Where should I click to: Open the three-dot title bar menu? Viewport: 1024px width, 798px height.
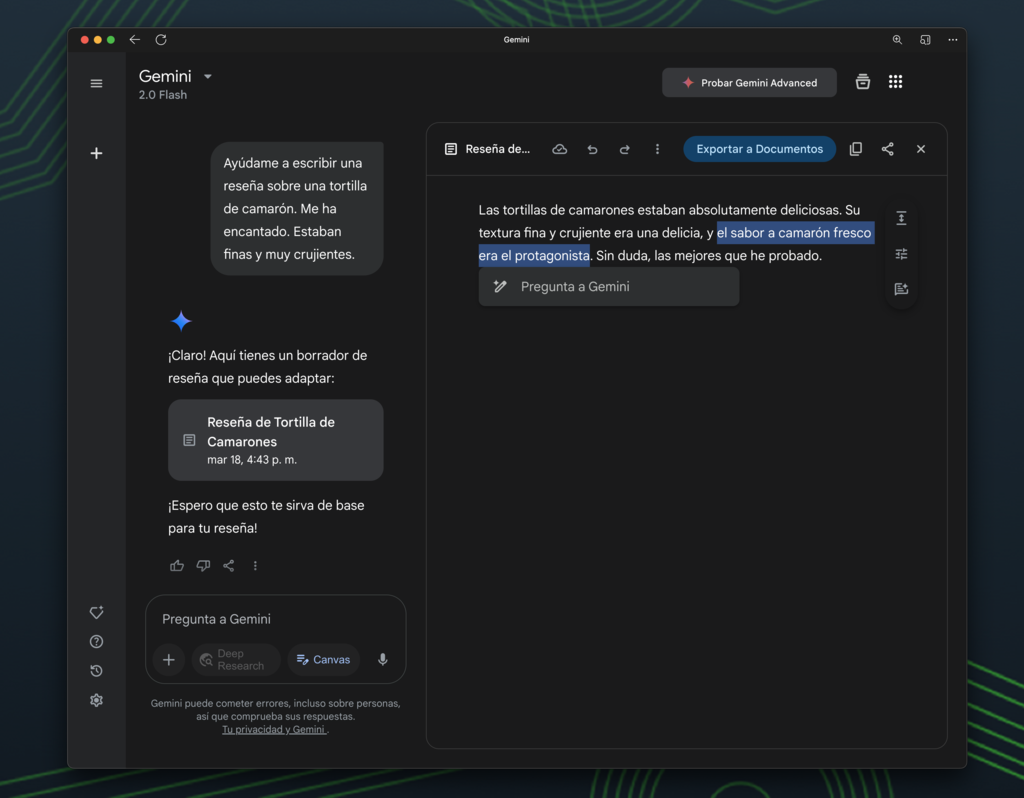pos(953,40)
